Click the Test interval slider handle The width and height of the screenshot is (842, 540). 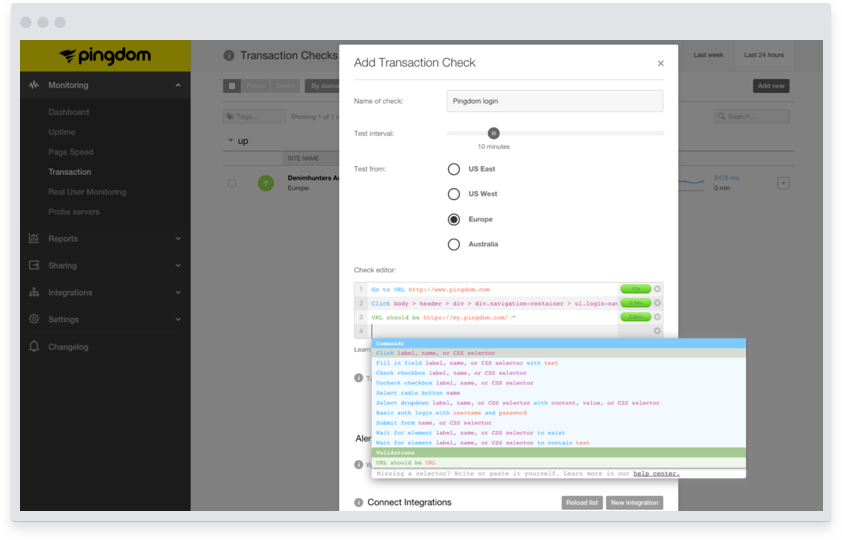point(493,133)
